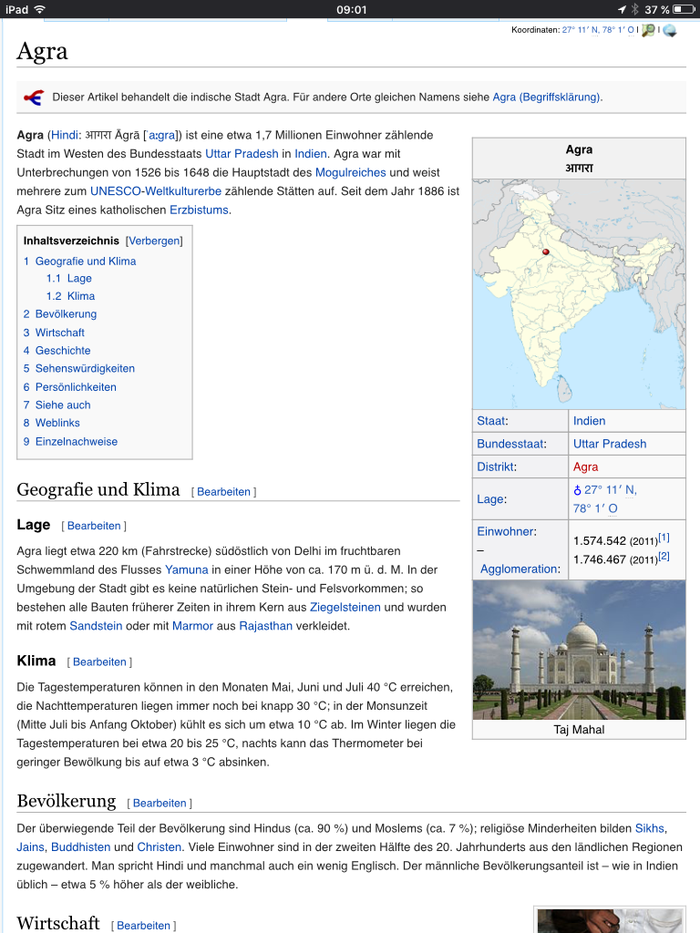Open the Erzbistums link
Screen dimensions: 700x933
pyautogui.click(x=199, y=210)
